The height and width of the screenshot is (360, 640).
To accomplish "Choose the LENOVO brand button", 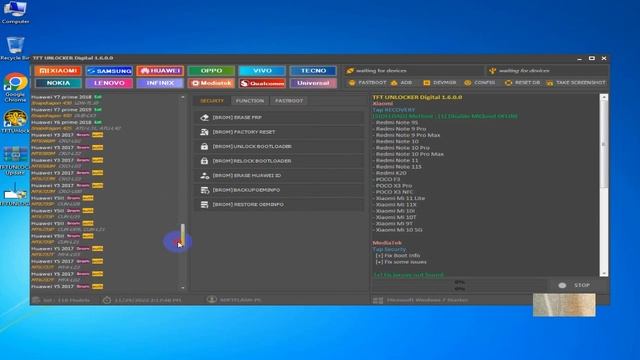I will pos(109,83).
